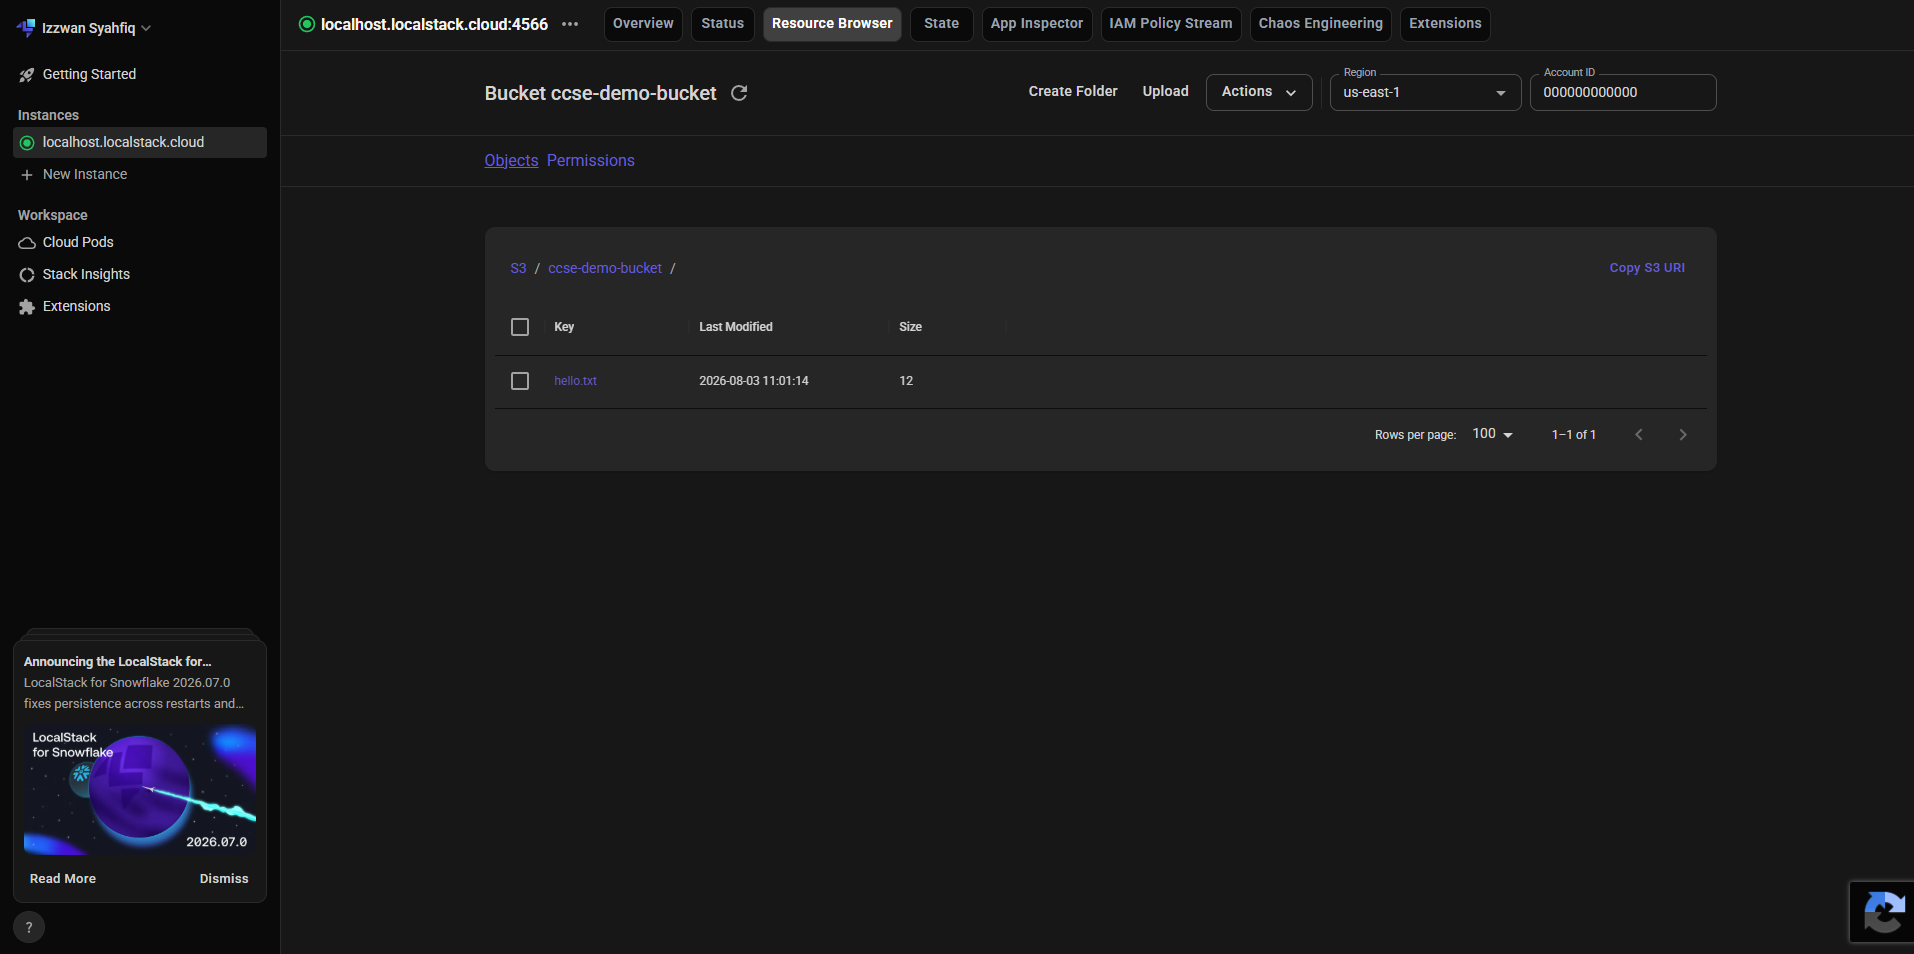Sort by the Last Modified column header
Image resolution: width=1914 pixels, height=954 pixels.
click(x=736, y=327)
